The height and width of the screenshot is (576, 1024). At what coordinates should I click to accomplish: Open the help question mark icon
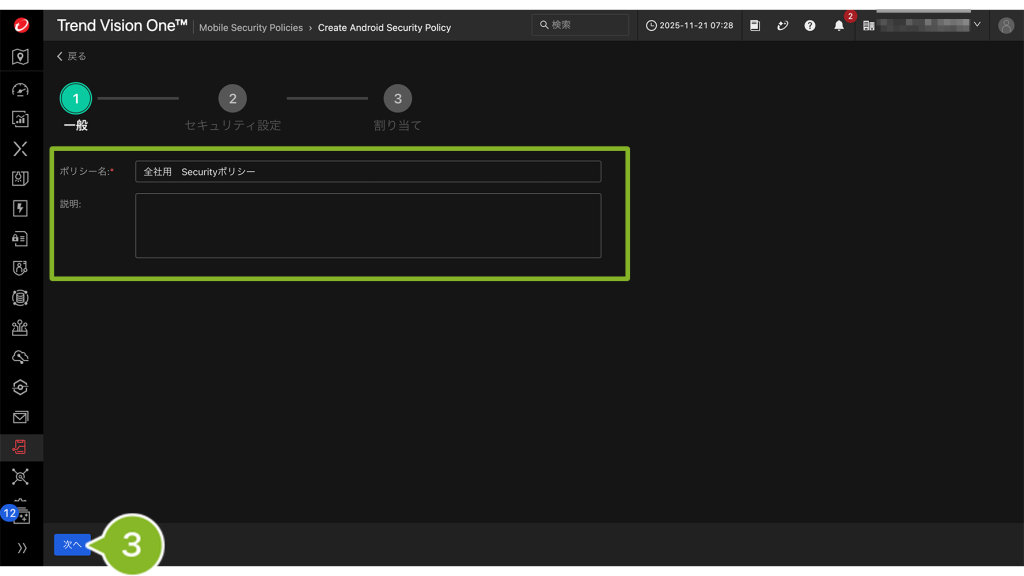click(x=810, y=26)
